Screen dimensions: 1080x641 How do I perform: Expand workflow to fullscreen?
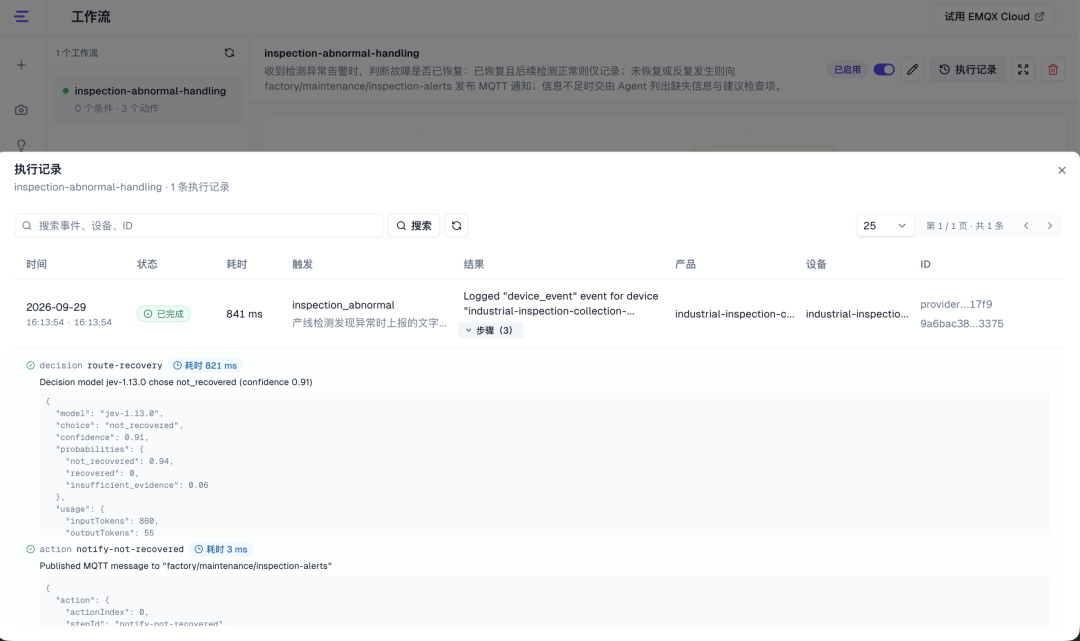1023,70
